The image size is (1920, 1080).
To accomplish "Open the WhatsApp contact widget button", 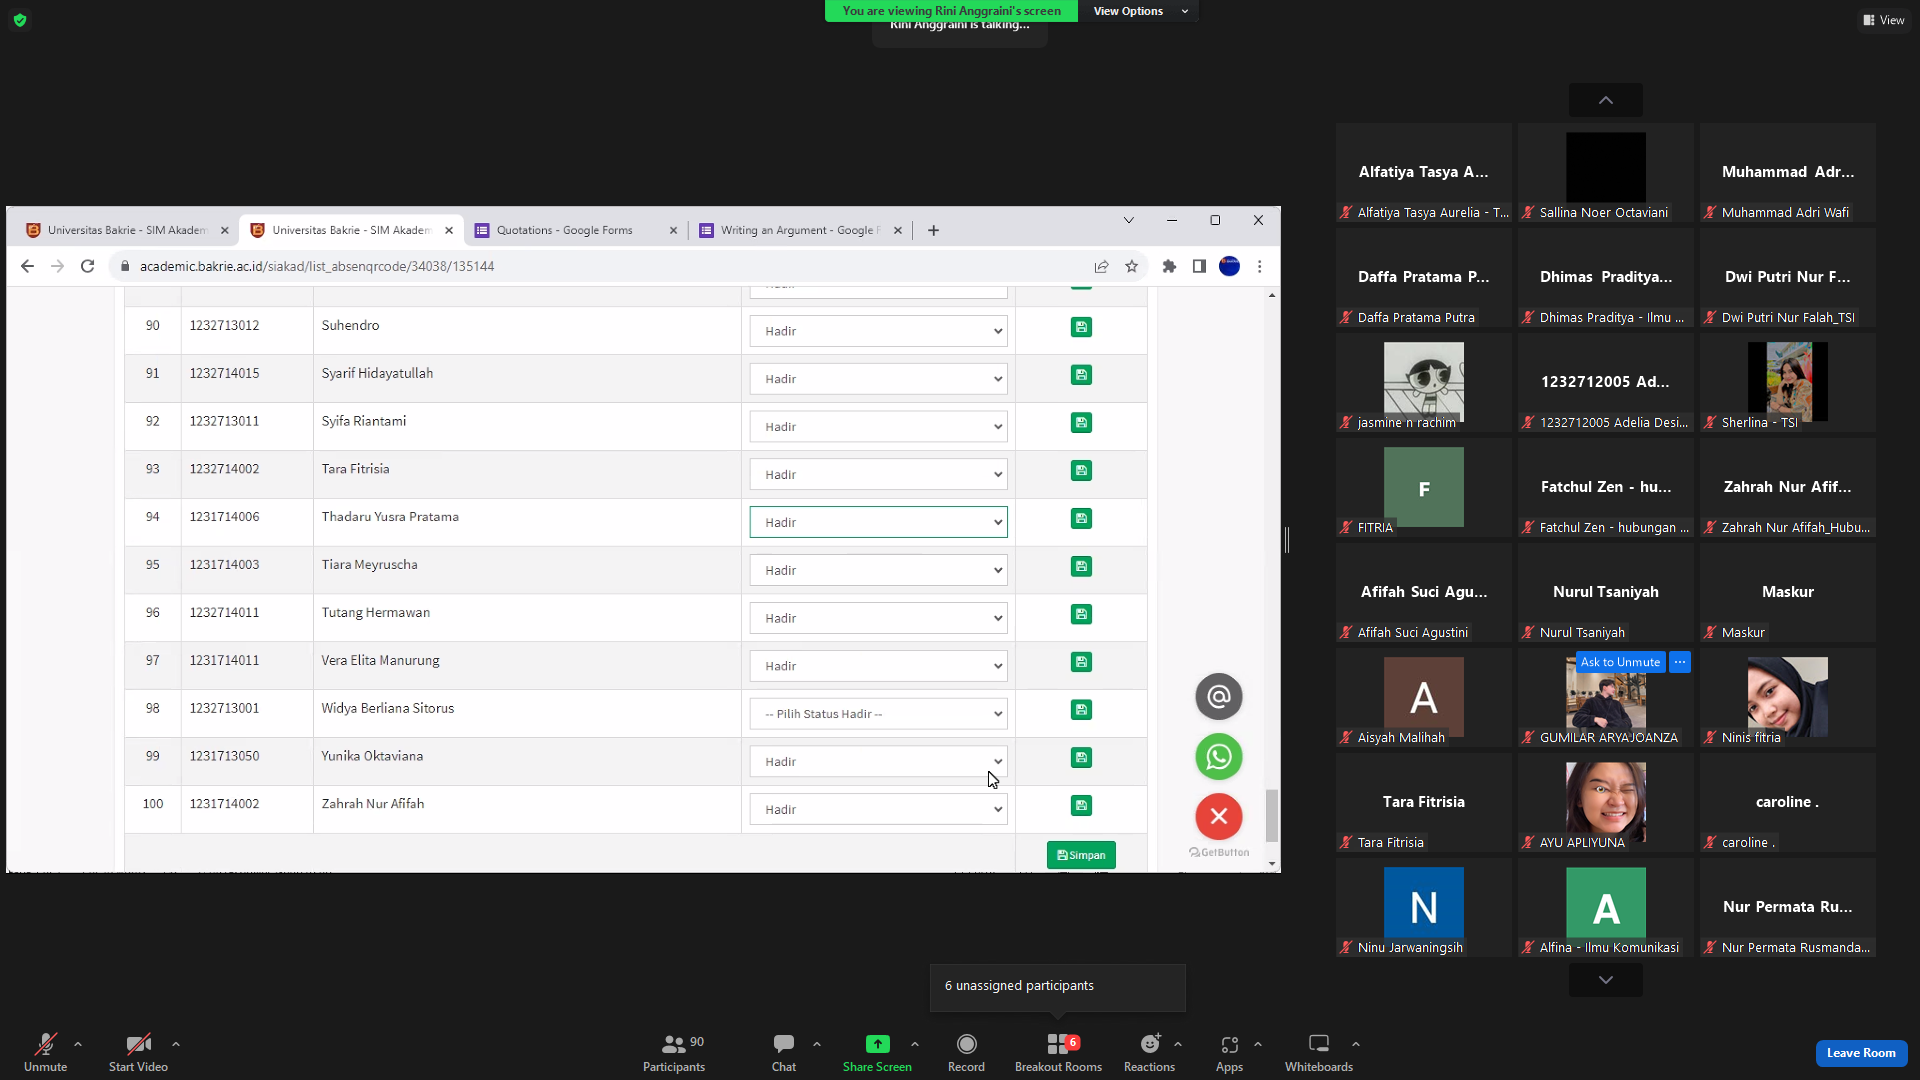I will pyautogui.click(x=1219, y=757).
